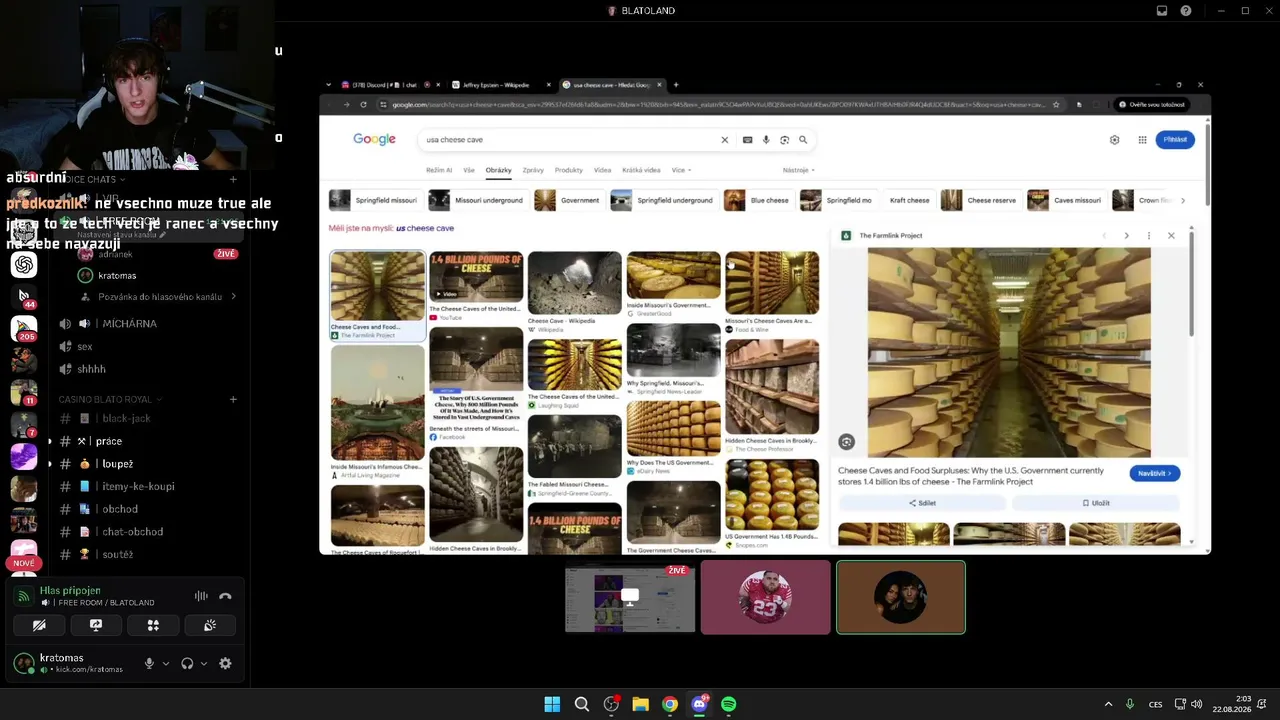Visit the site via Navštívit button
The width and height of the screenshot is (1280, 720).
pyautogui.click(x=1155, y=473)
